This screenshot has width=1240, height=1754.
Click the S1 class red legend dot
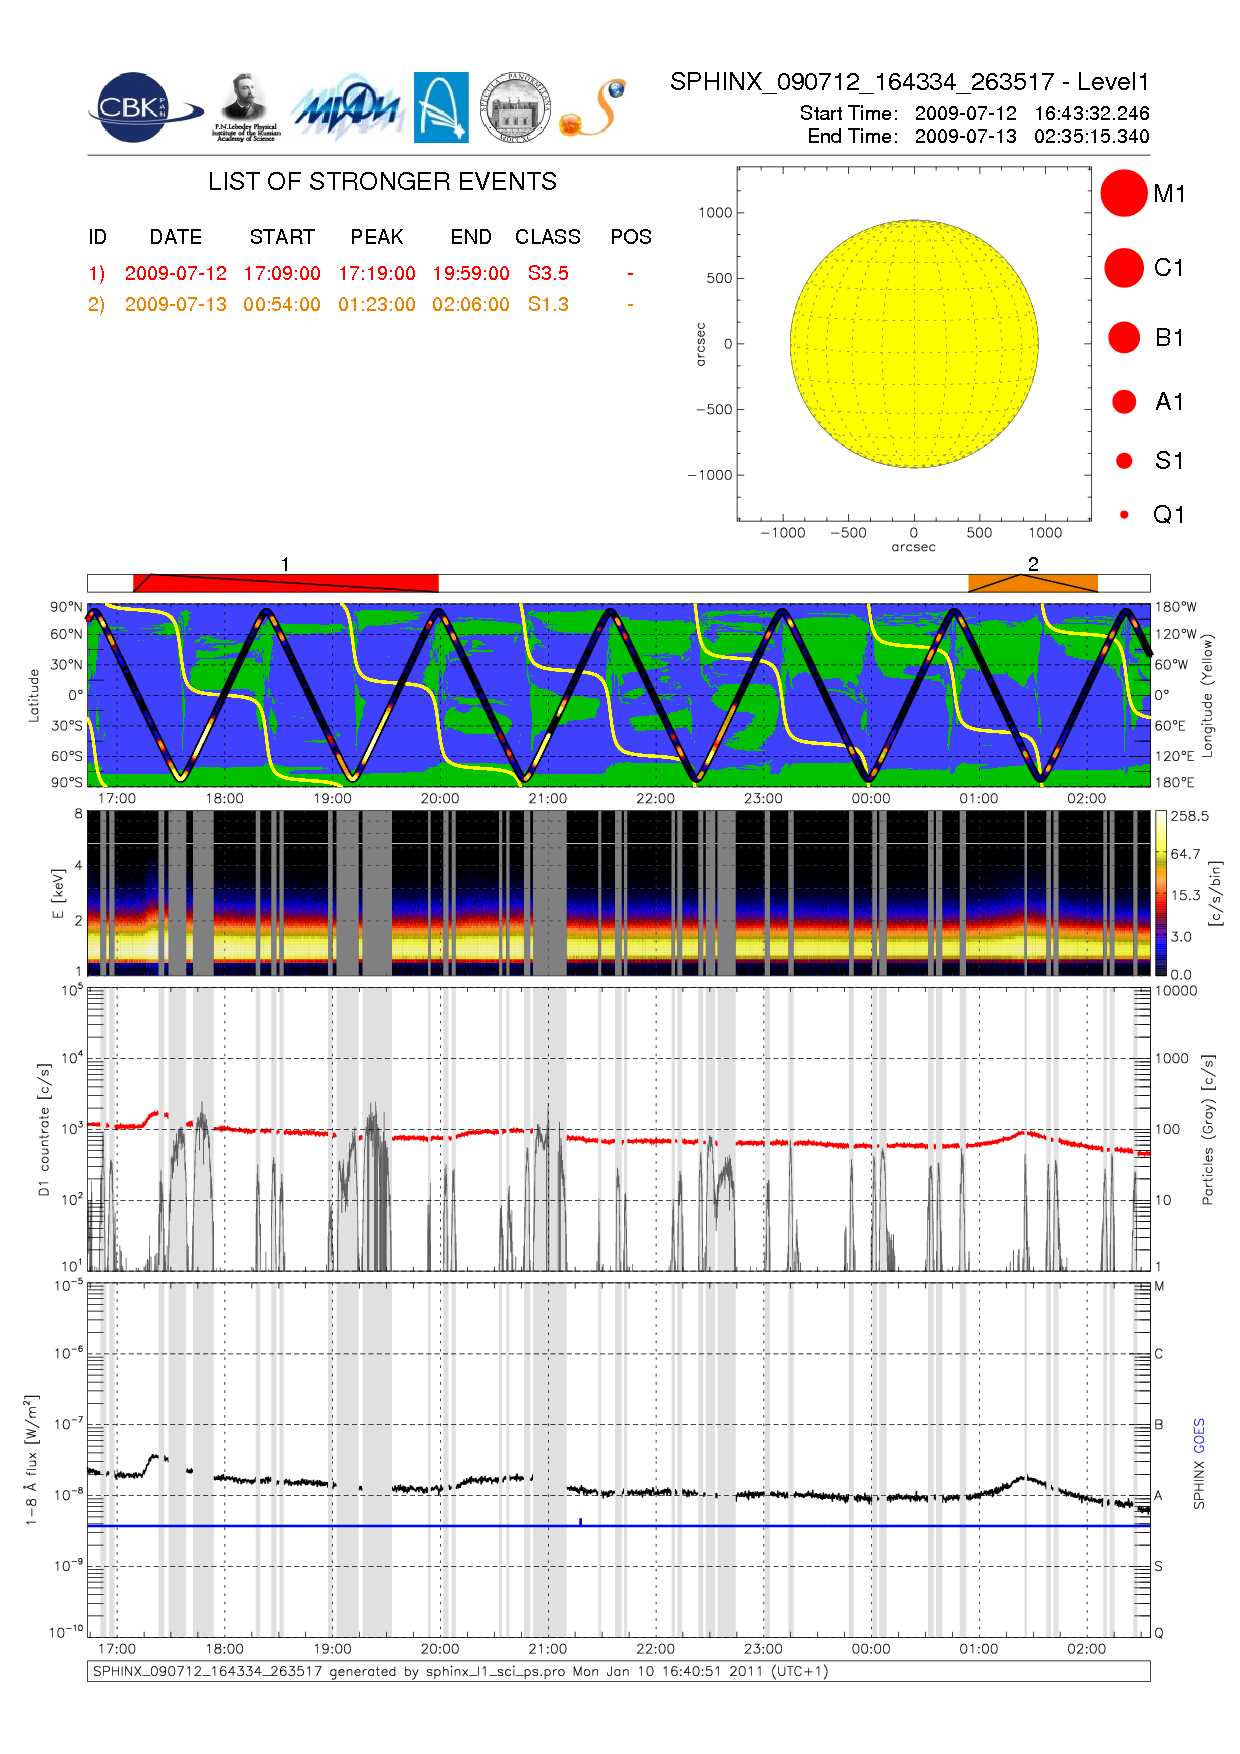tap(1124, 461)
